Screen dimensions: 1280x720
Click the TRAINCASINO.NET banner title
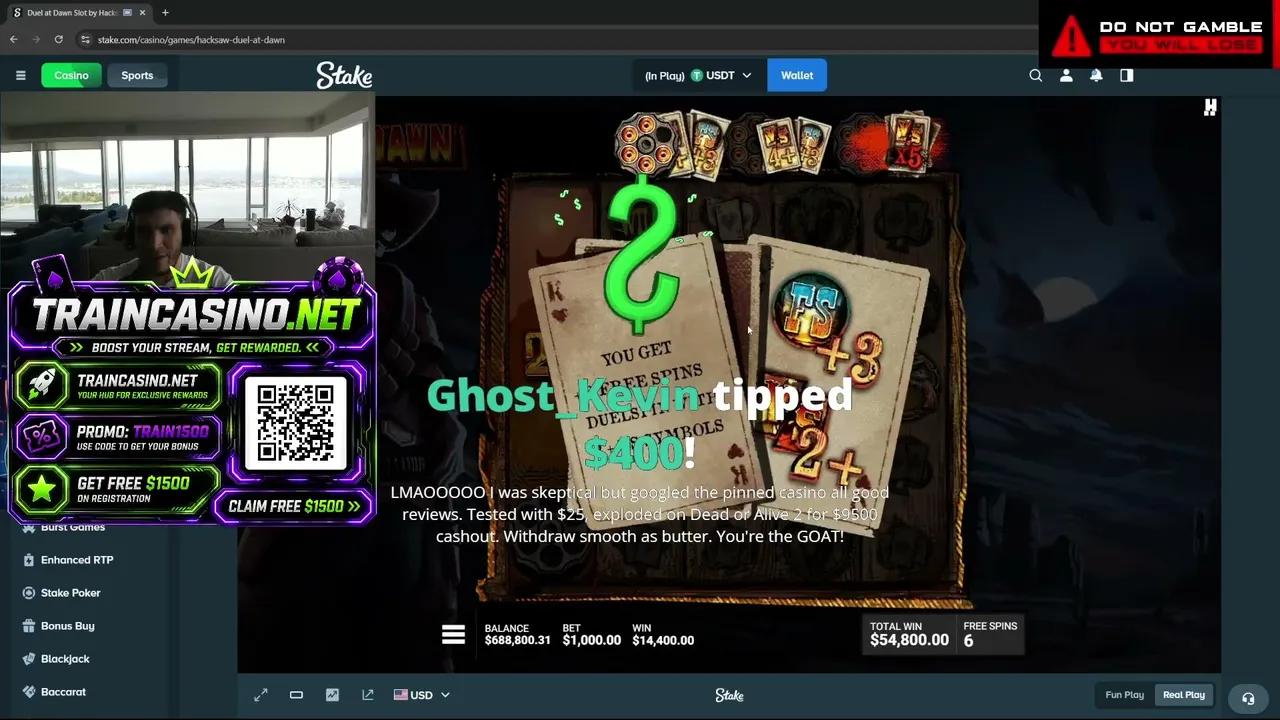(x=195, y=315)
